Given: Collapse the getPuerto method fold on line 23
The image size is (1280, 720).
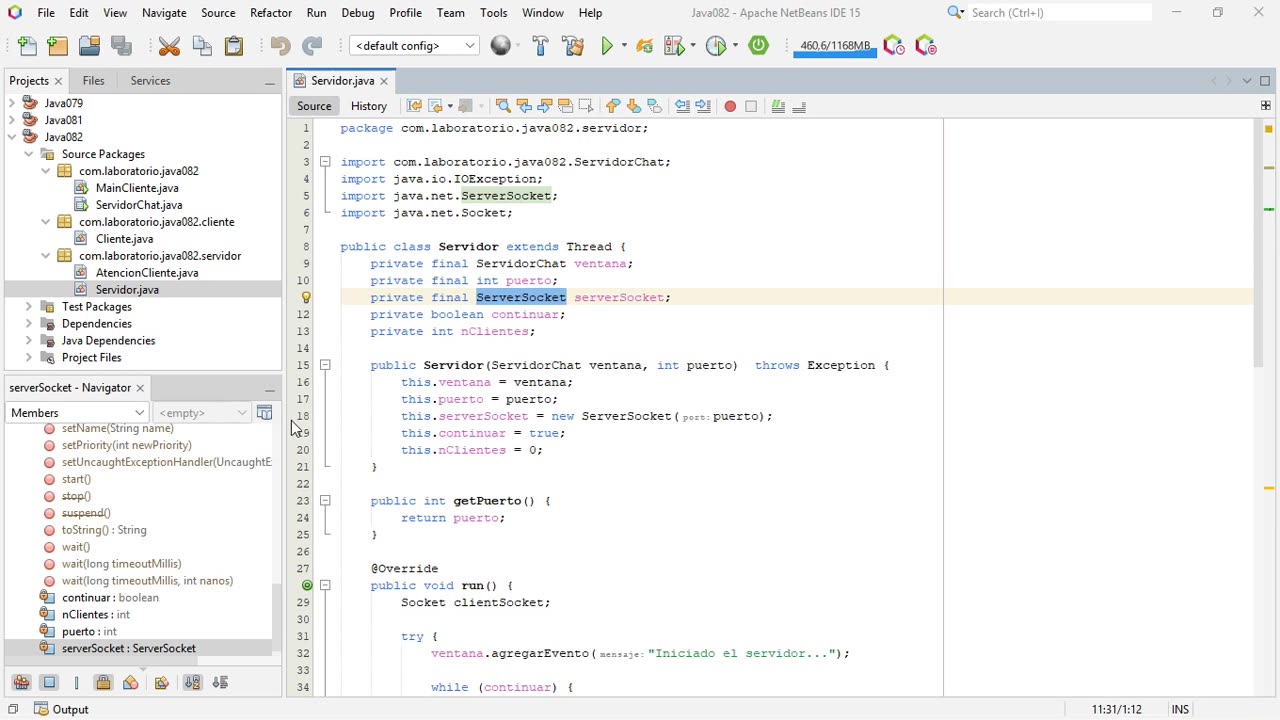Looking at the screenshot, I should click(325, 501).
